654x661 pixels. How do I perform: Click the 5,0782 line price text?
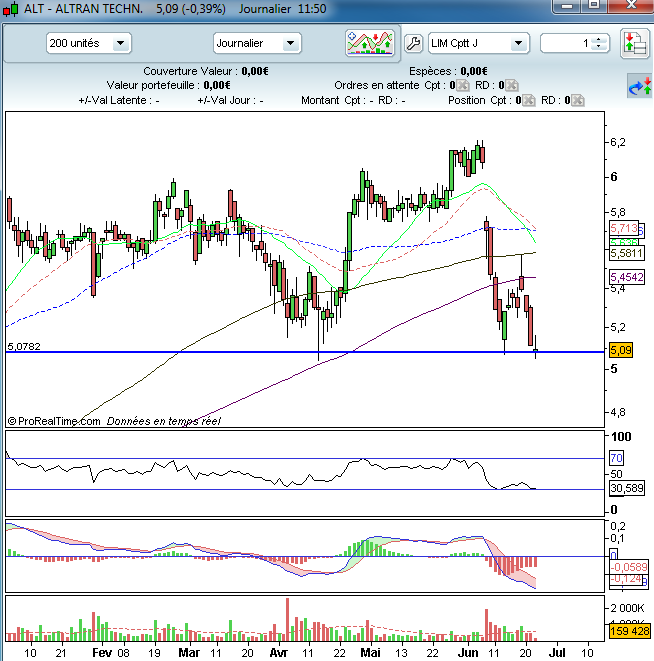24,347
